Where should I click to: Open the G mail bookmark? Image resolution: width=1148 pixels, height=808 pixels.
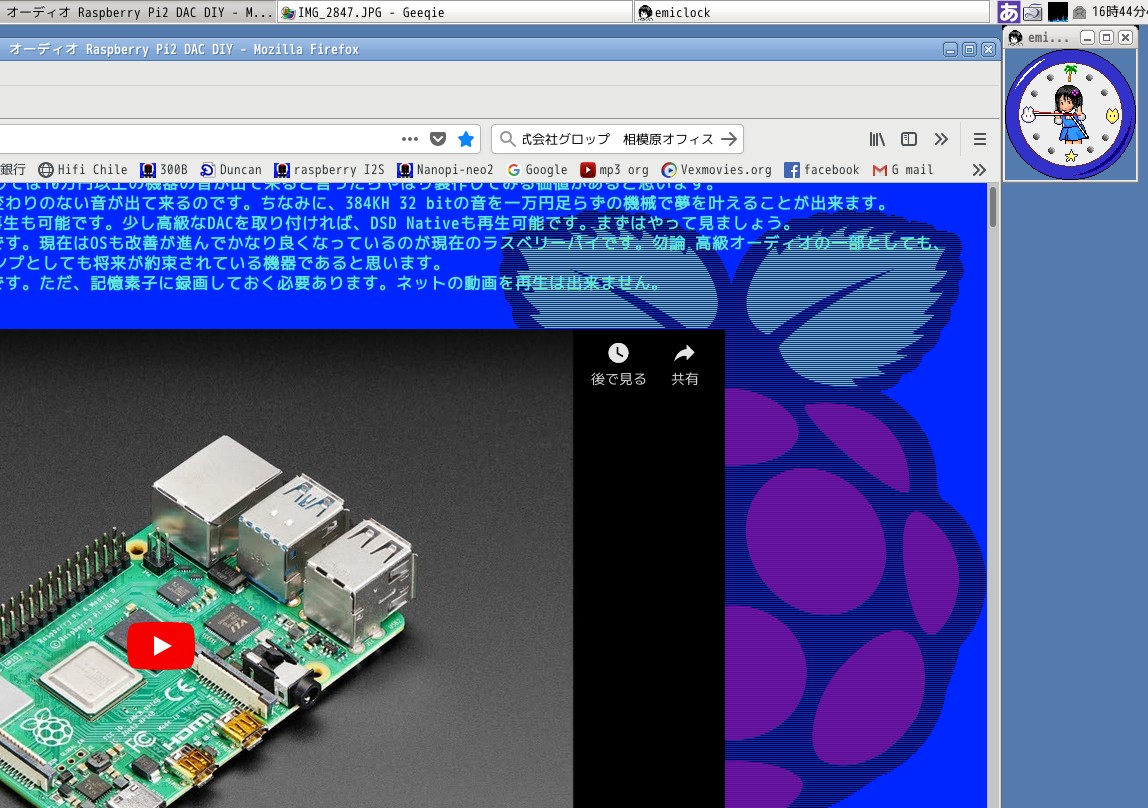903,170
